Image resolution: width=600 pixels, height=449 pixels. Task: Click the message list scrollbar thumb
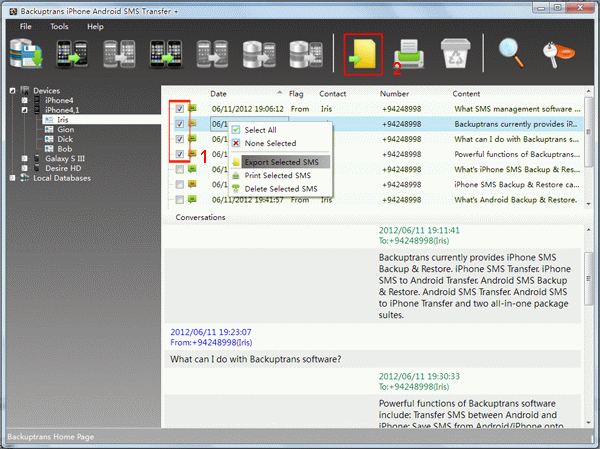click(x=588, y=132)
